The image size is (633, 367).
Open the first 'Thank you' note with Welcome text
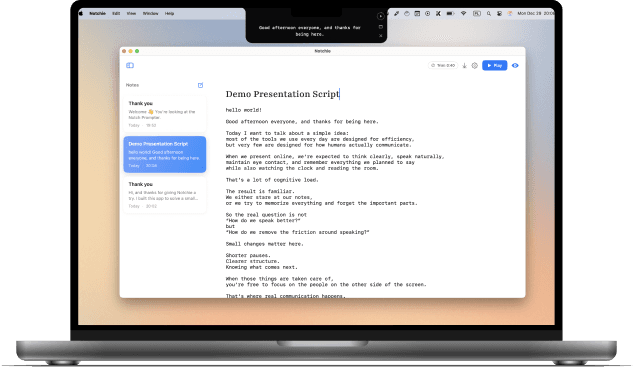coord(165,114)
